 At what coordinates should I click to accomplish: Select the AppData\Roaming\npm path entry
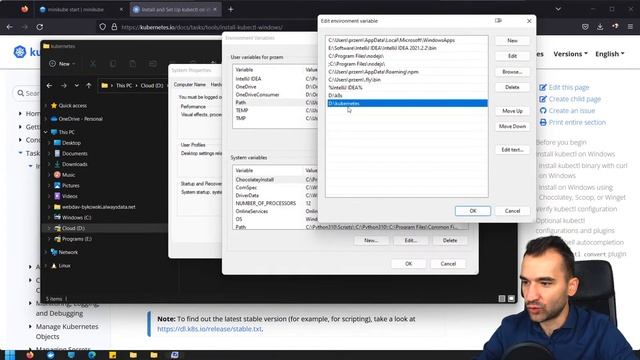407,72
